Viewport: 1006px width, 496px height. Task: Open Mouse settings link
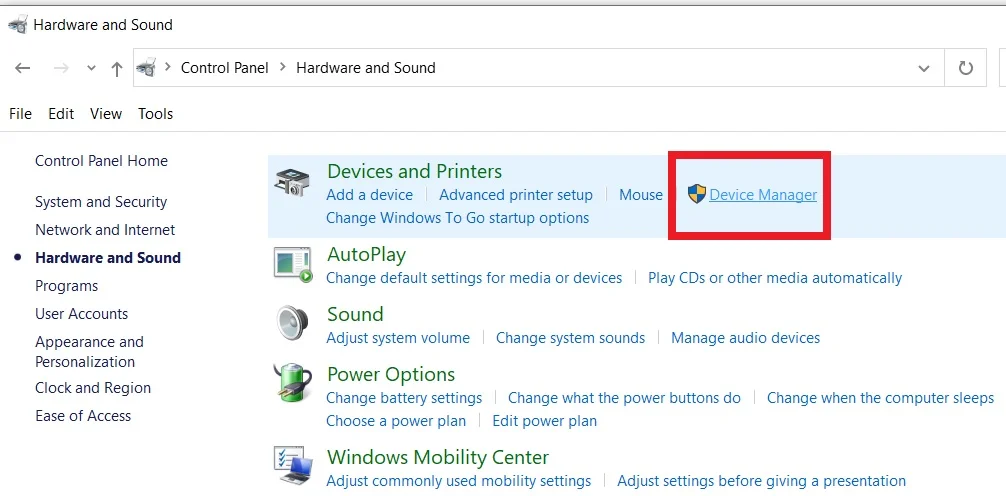click(x=641, y=195)
